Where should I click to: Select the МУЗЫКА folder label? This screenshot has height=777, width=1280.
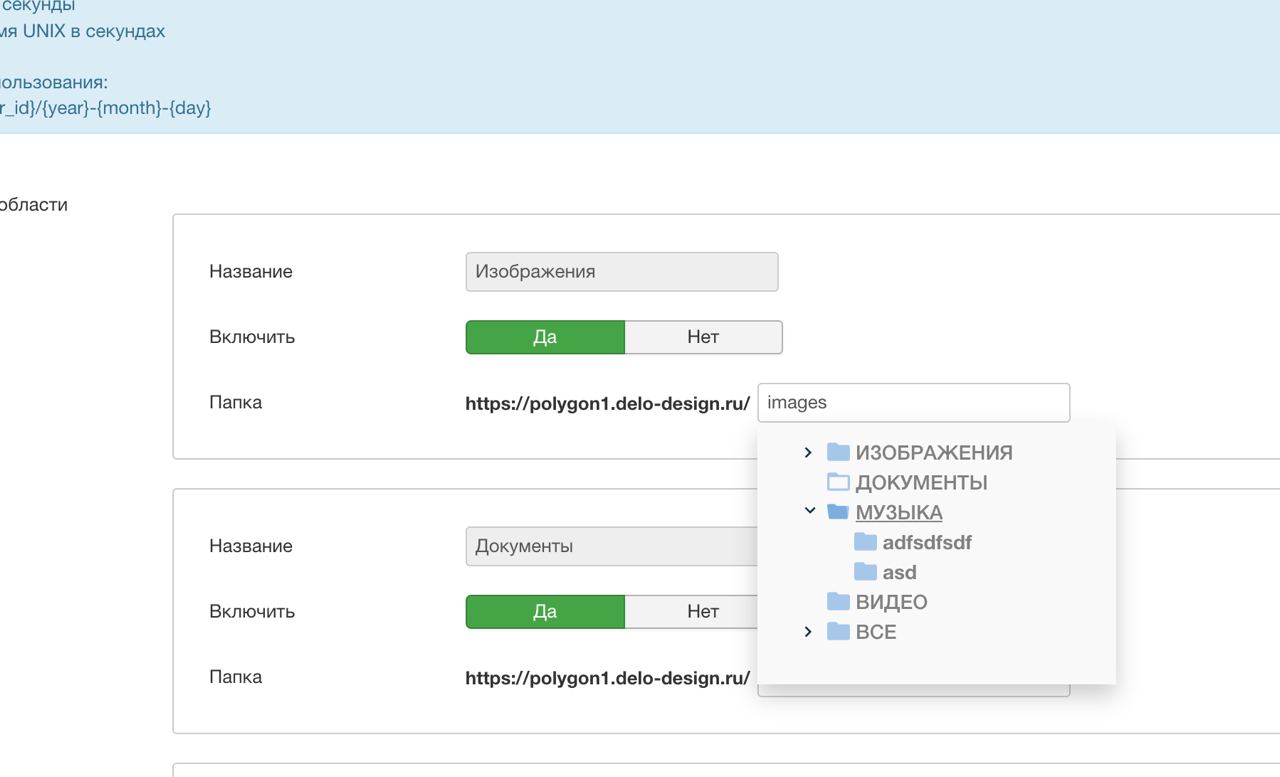(898, 512)
